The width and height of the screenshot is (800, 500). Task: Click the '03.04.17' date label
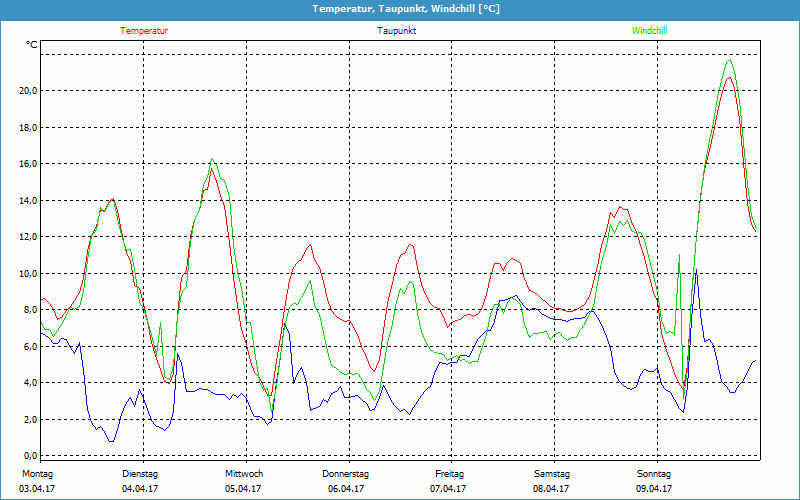pyautogui.click(x=37, y=489)
